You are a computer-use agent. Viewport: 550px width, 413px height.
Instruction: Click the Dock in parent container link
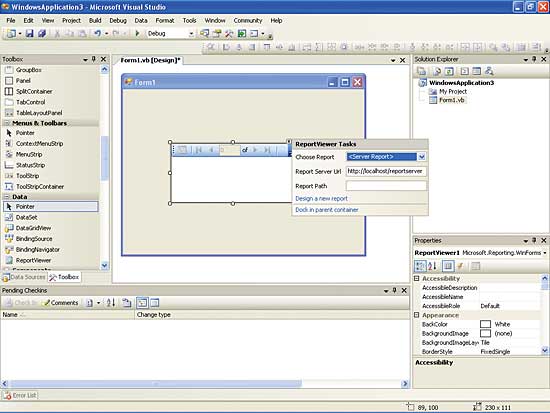coord(327,210)
